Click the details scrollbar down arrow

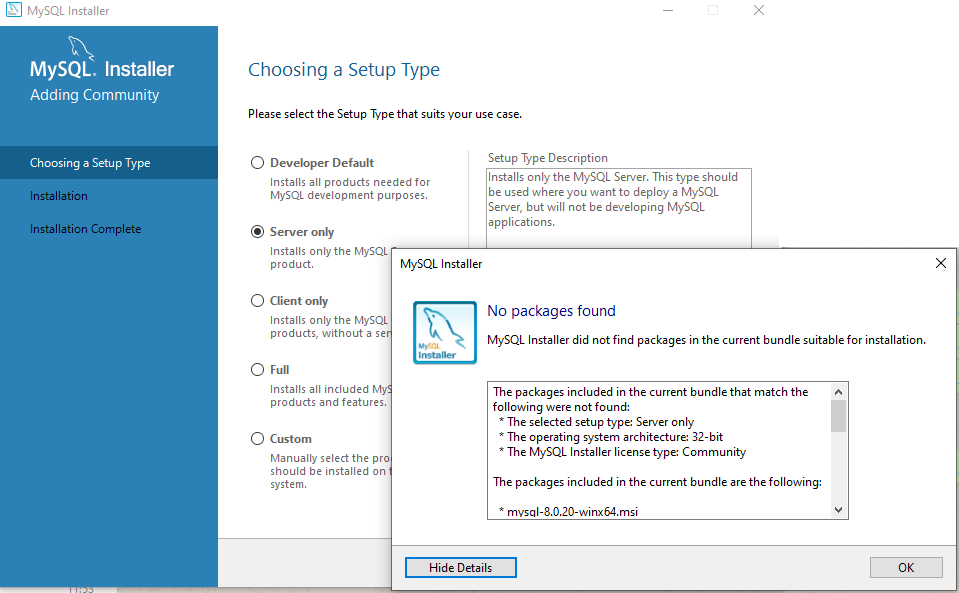click(839, 510)
